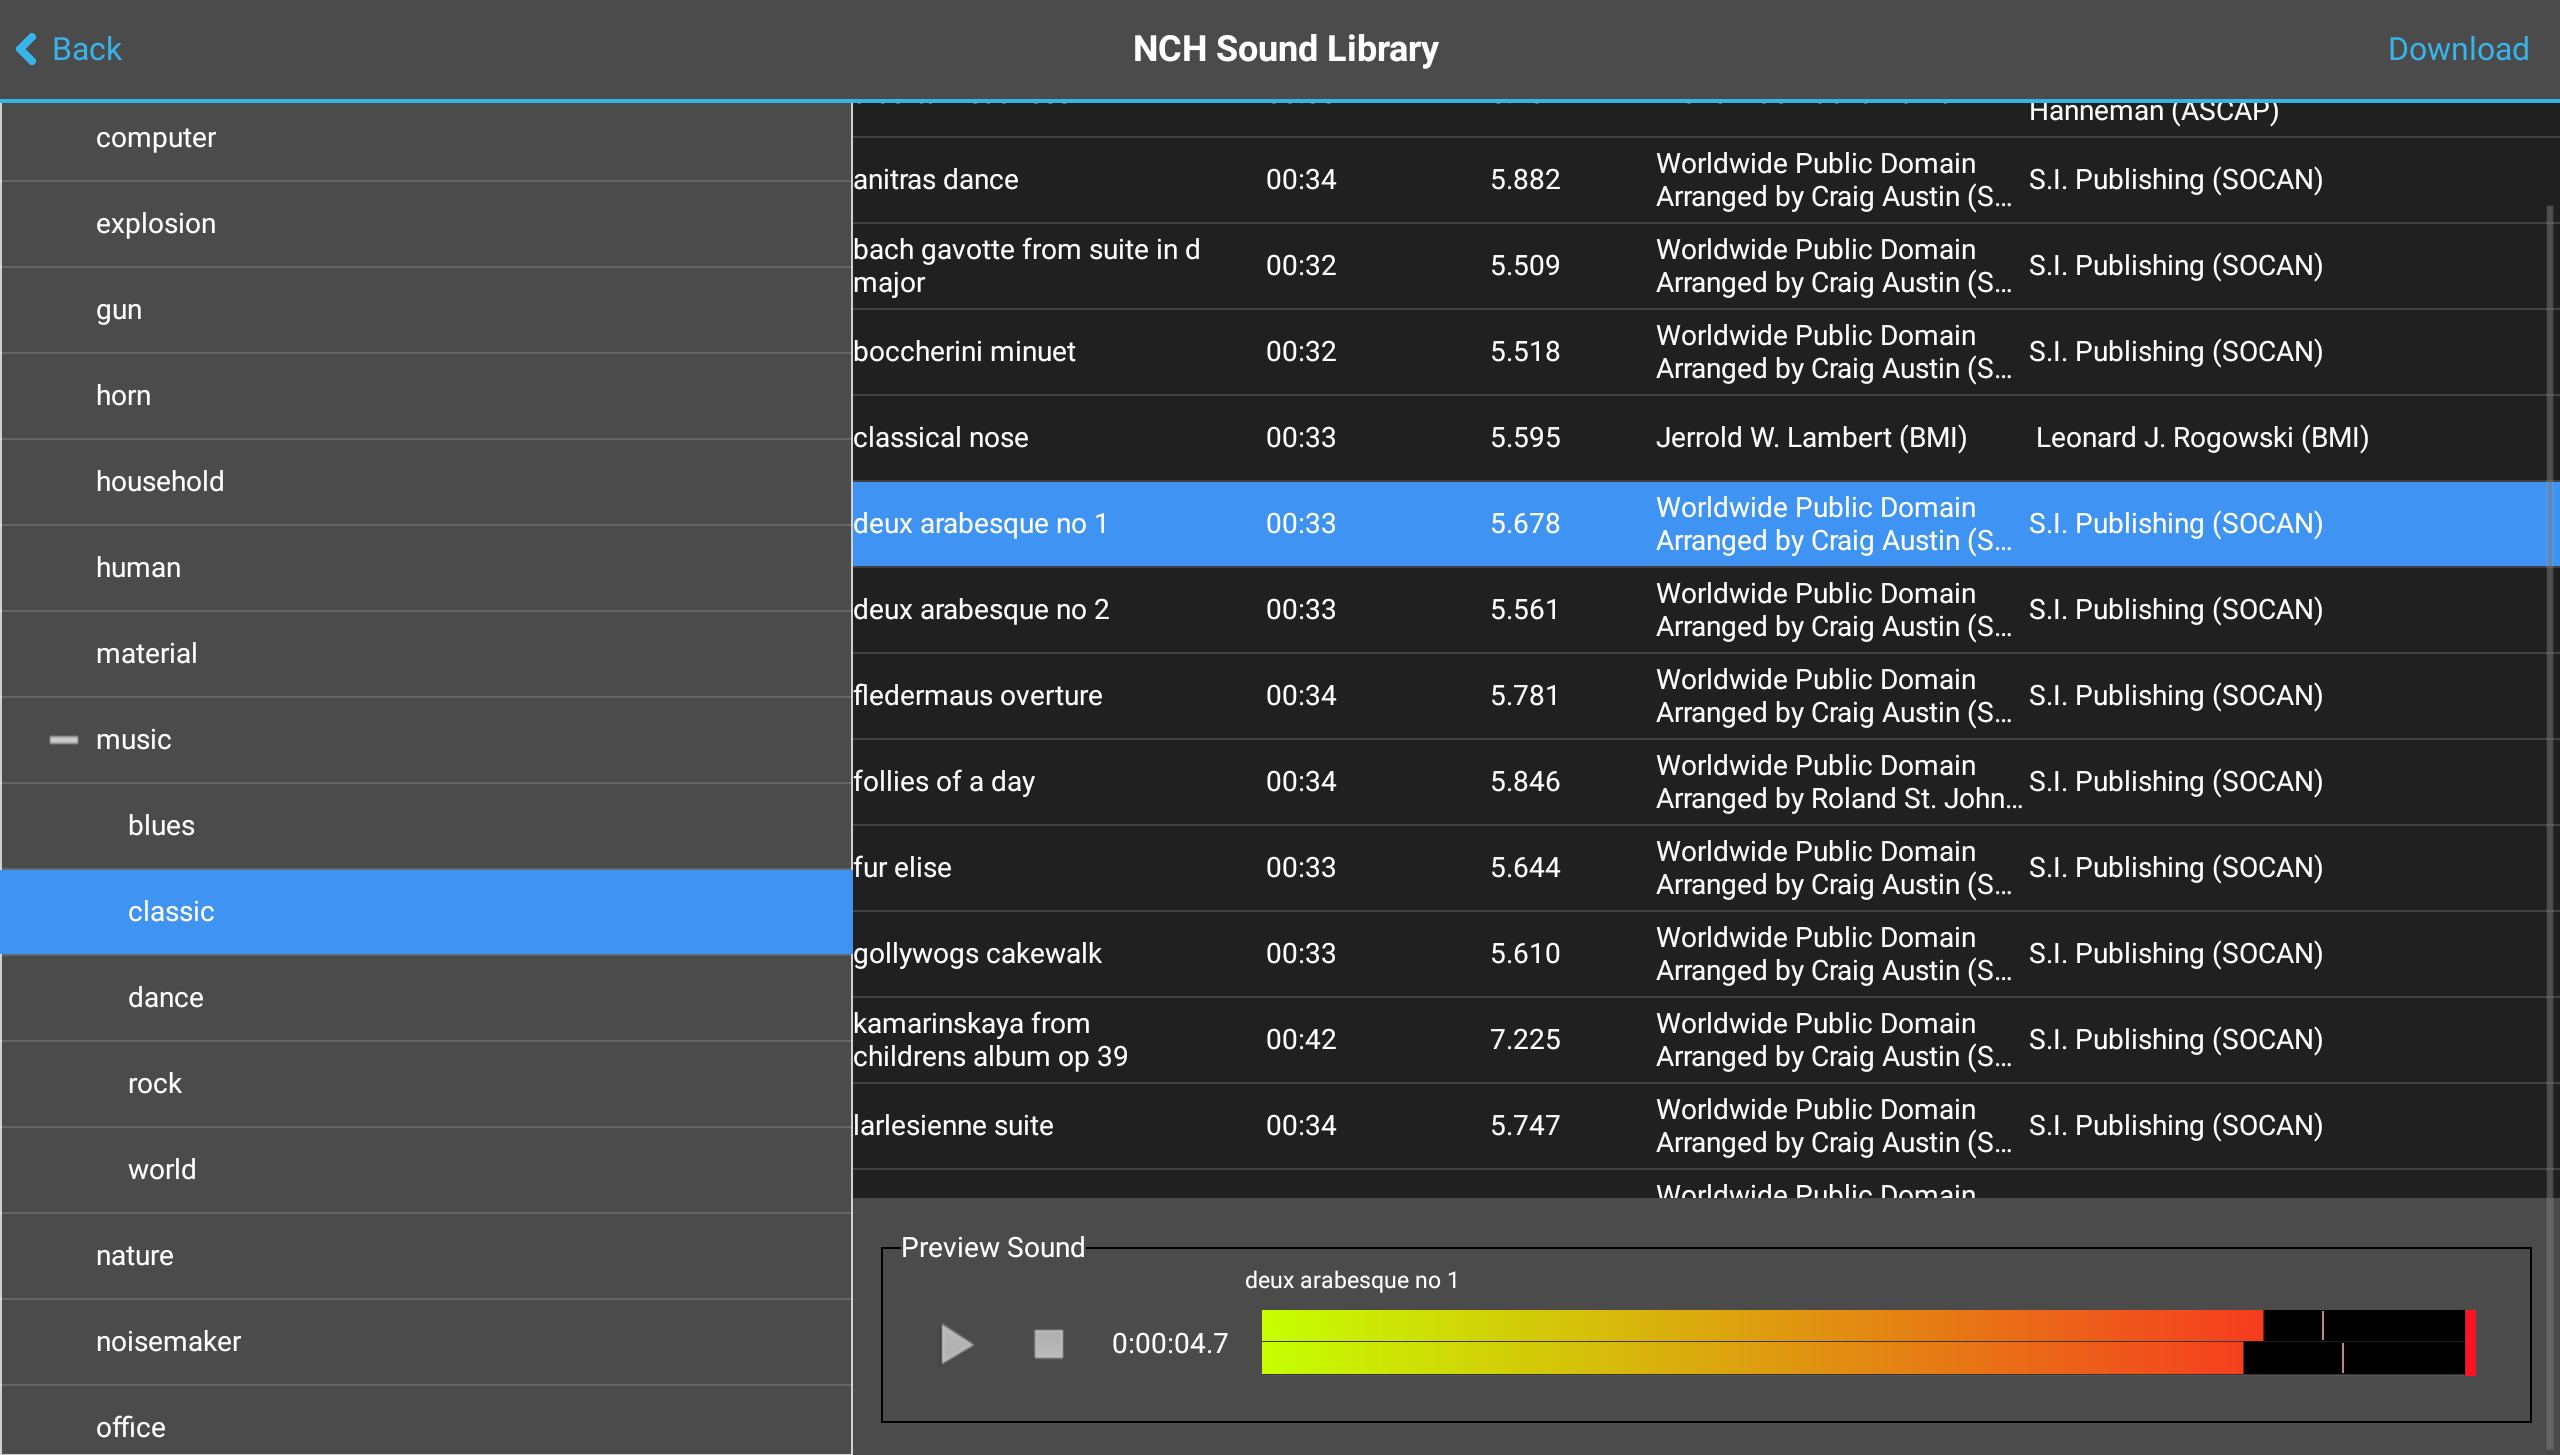2560x1455 pixels.
Task: Select the boccherini minuet row
Action: [1700, 352]
